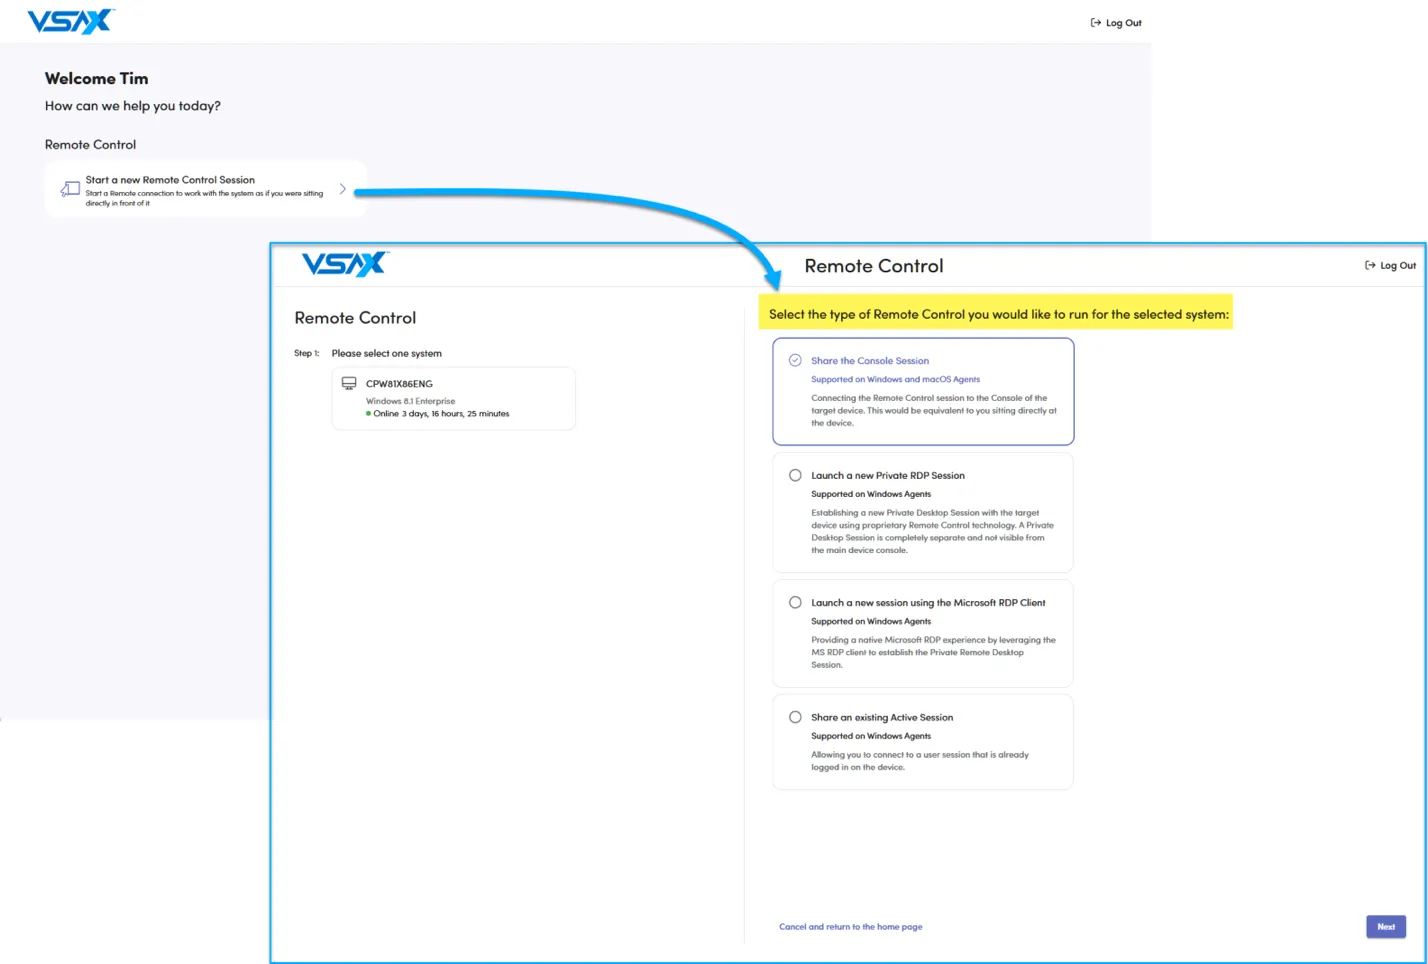The height and width of the screenshot is (964, 1428).
Task: Click the Start a new Remote Control Session title
Action: (x=170, y=180)
